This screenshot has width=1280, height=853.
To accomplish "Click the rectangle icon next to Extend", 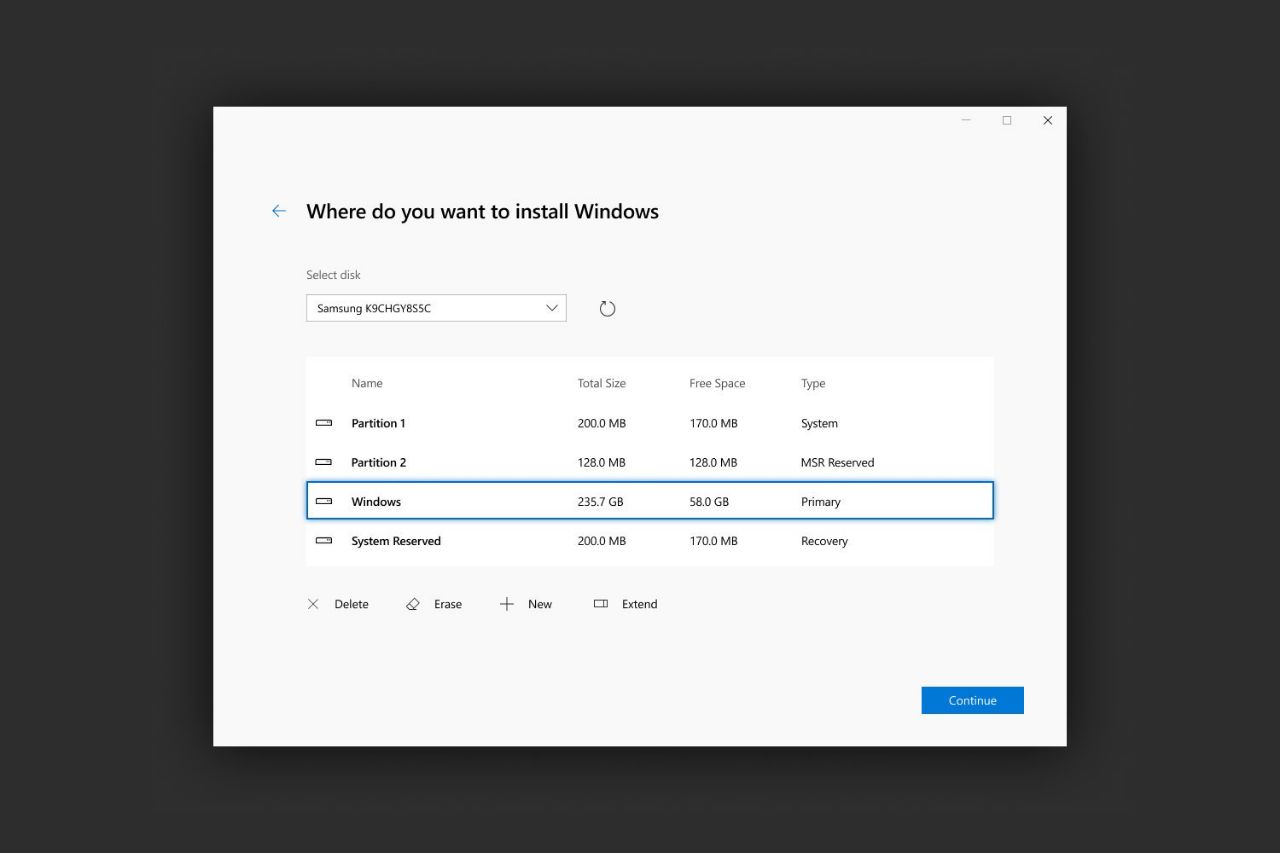I will 601,604.
